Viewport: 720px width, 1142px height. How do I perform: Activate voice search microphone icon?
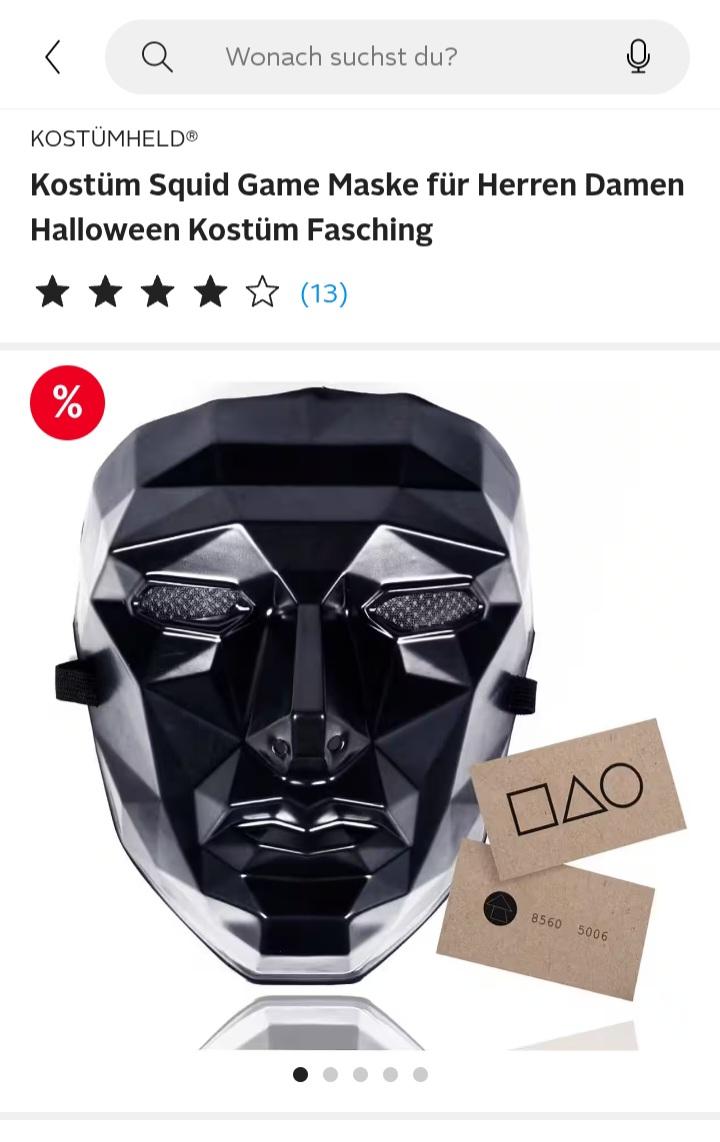pyautogui.click(x=638, y=57)
